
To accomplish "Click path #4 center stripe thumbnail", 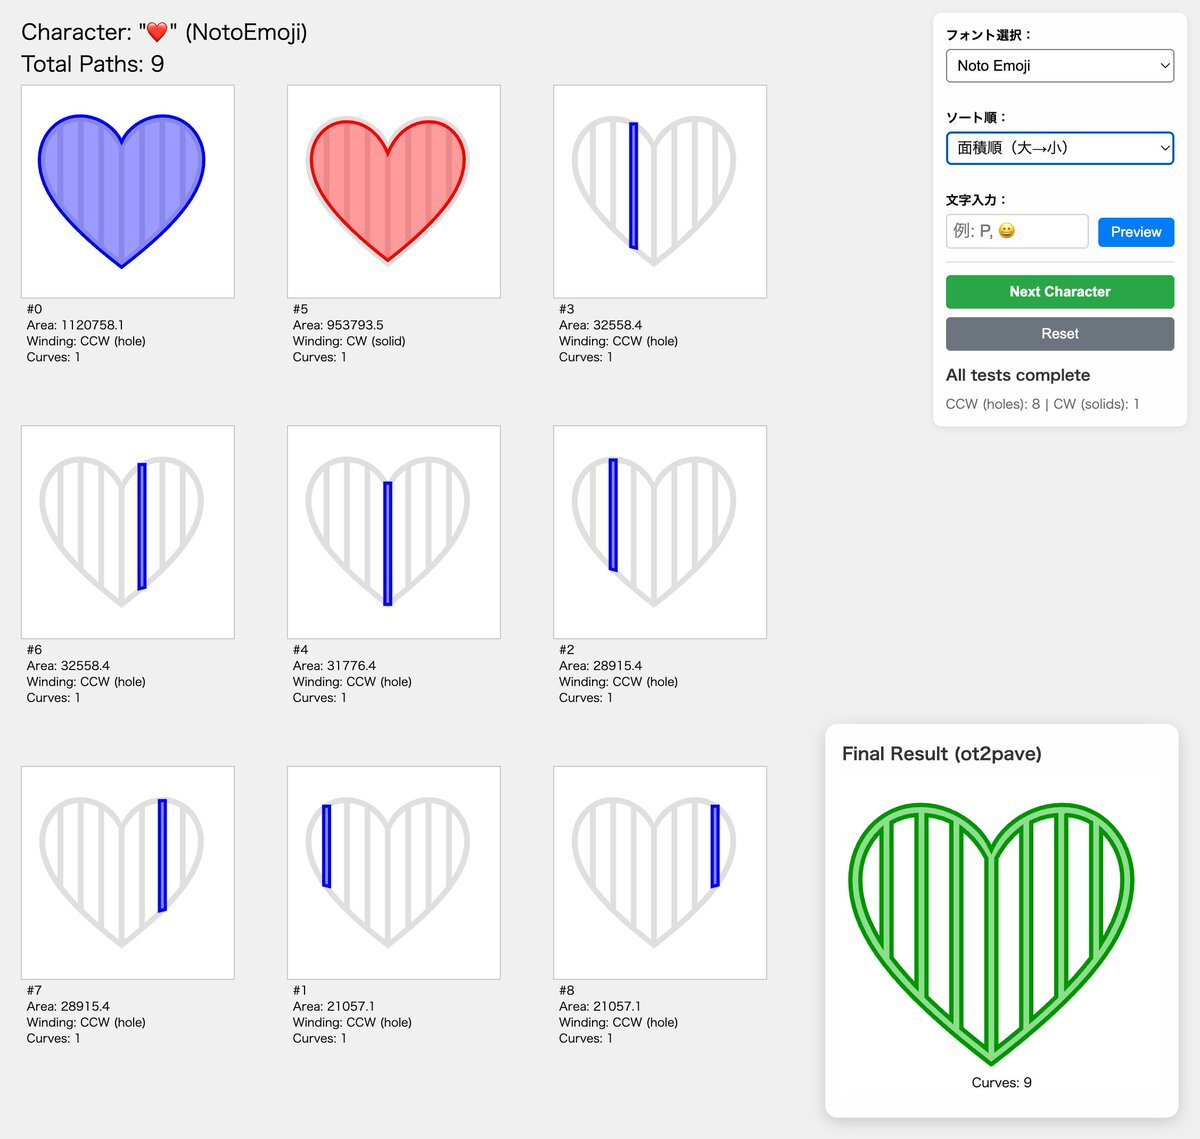I will coord(393,532).
